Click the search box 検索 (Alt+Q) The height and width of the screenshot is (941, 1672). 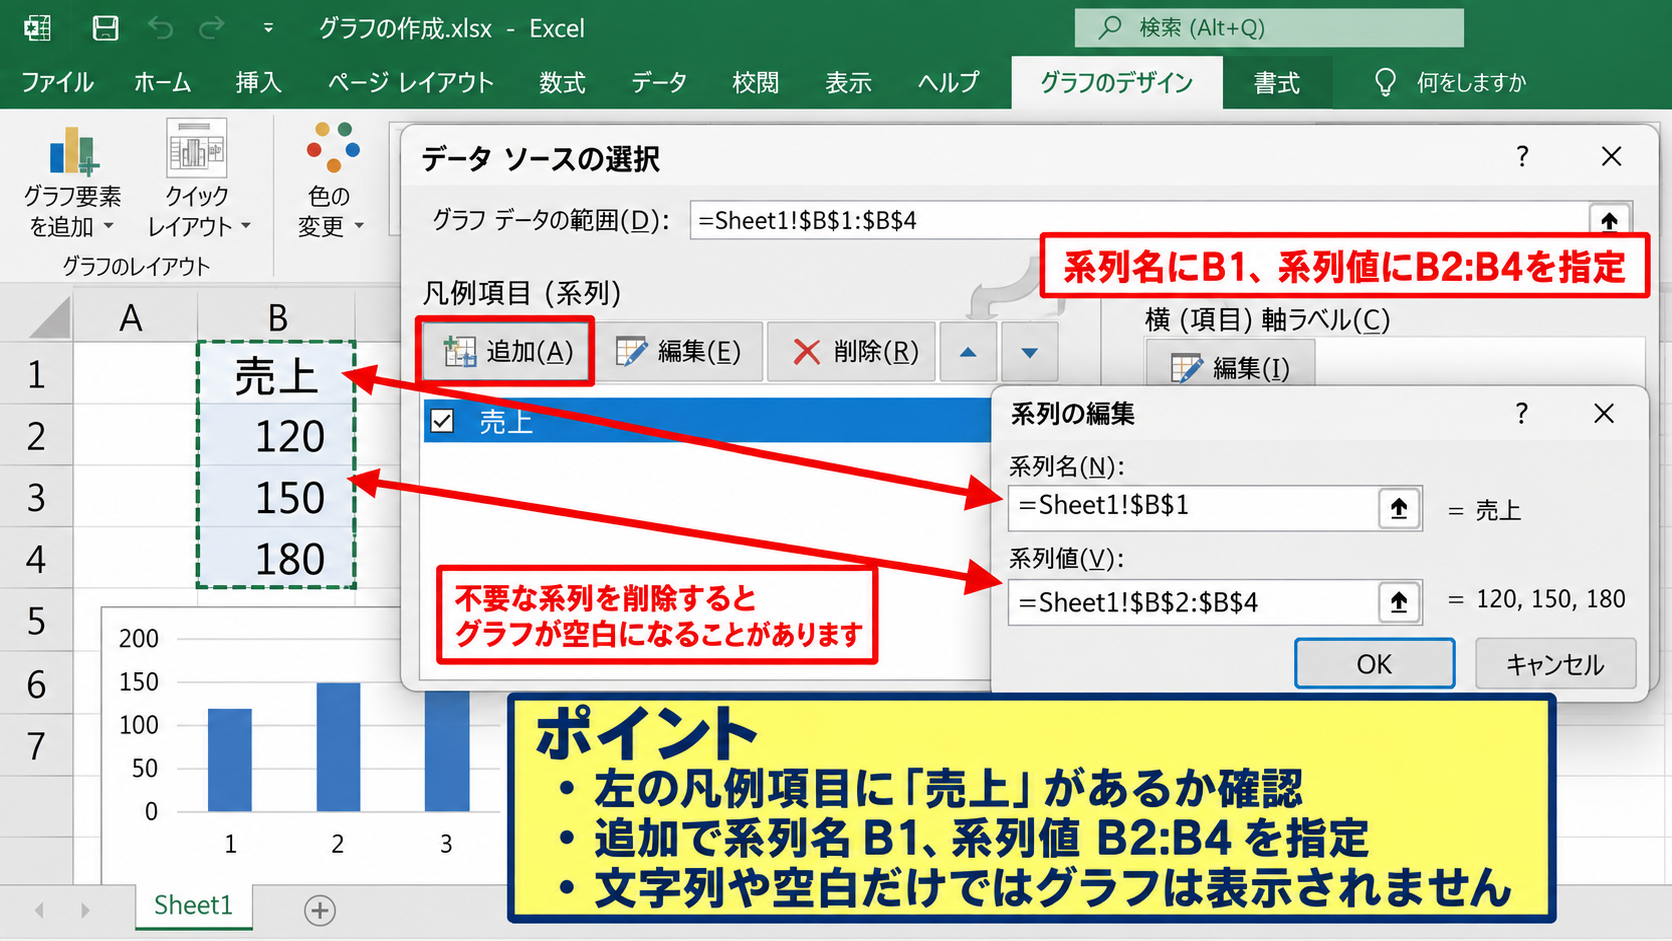pos(1269,28)
